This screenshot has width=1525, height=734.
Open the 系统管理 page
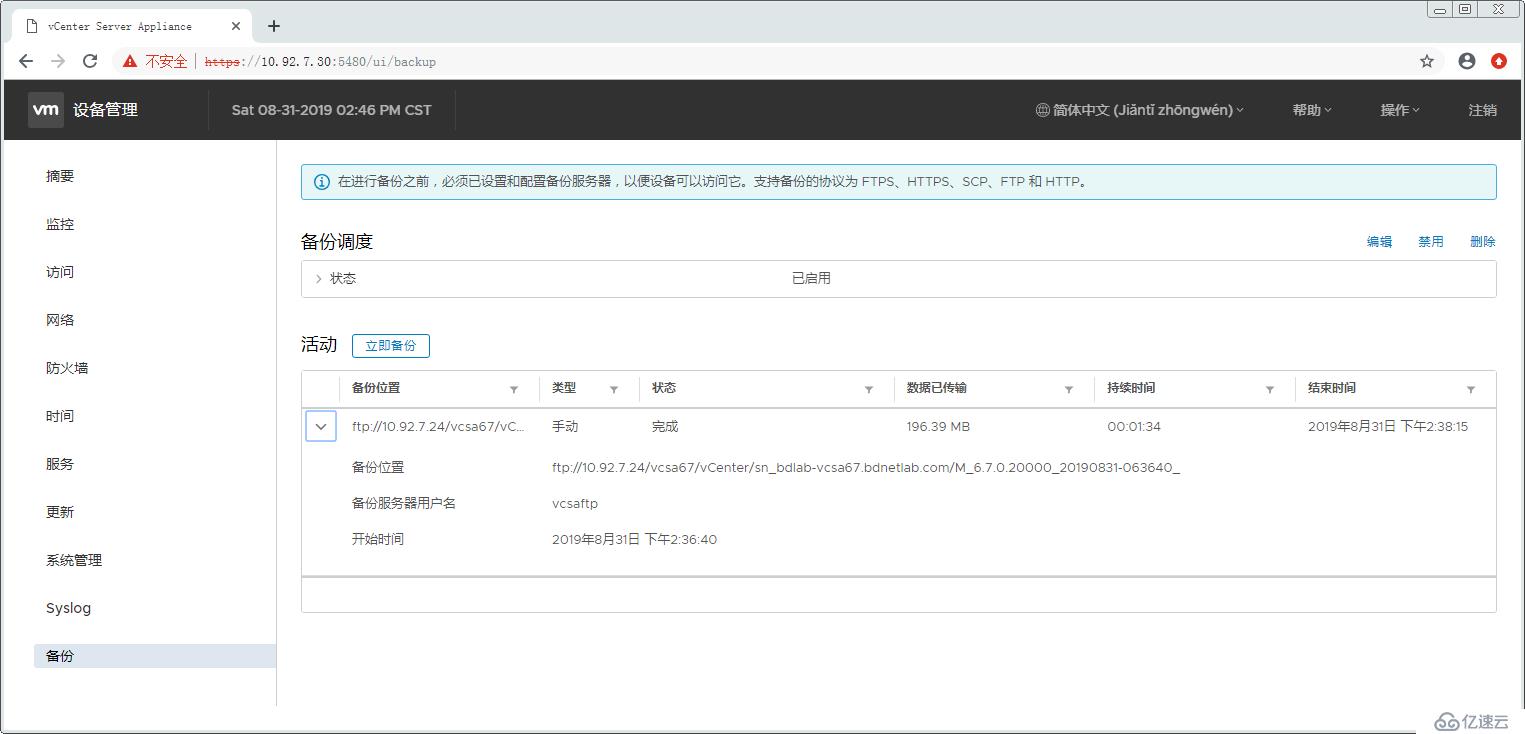[x=74, y=560]
